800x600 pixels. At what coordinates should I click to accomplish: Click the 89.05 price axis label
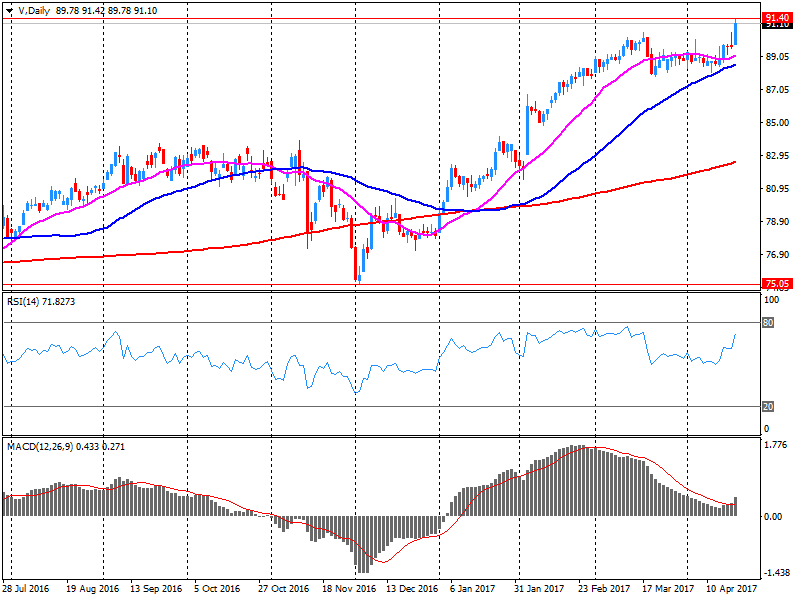[x=776, y=57]
